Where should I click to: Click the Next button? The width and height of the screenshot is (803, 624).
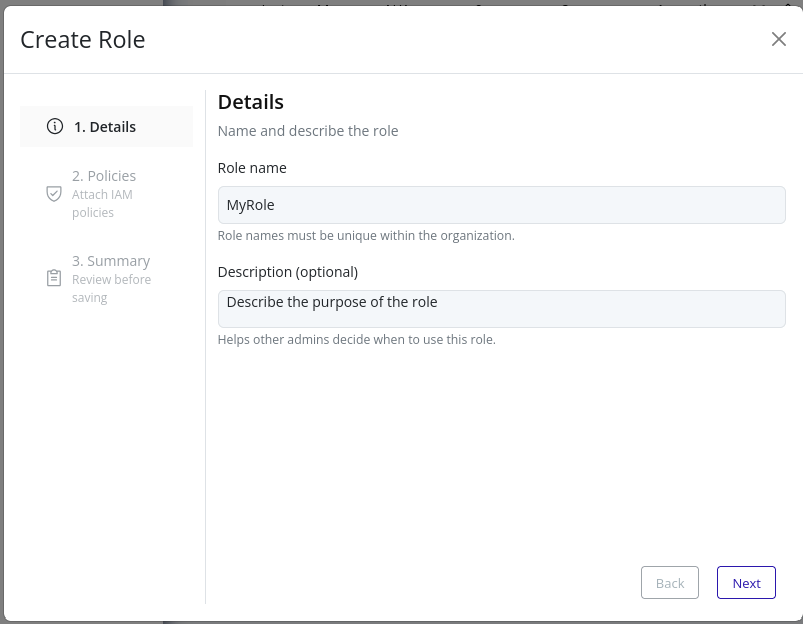coord(745,582)
